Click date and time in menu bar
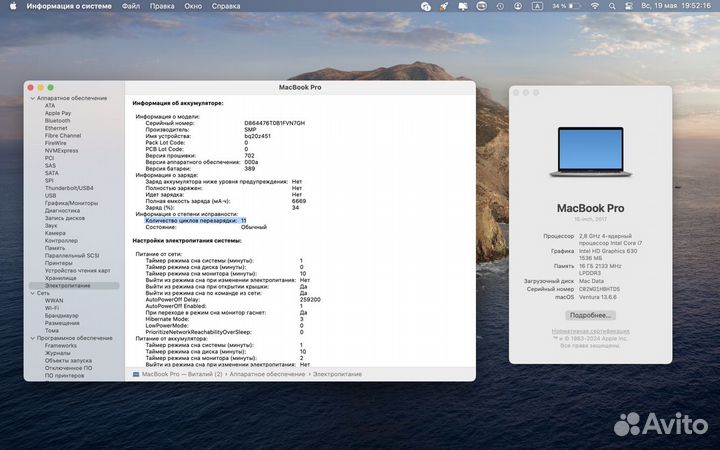Image resolution: width=720 pixels, height=450 pixels. point(675,6)
